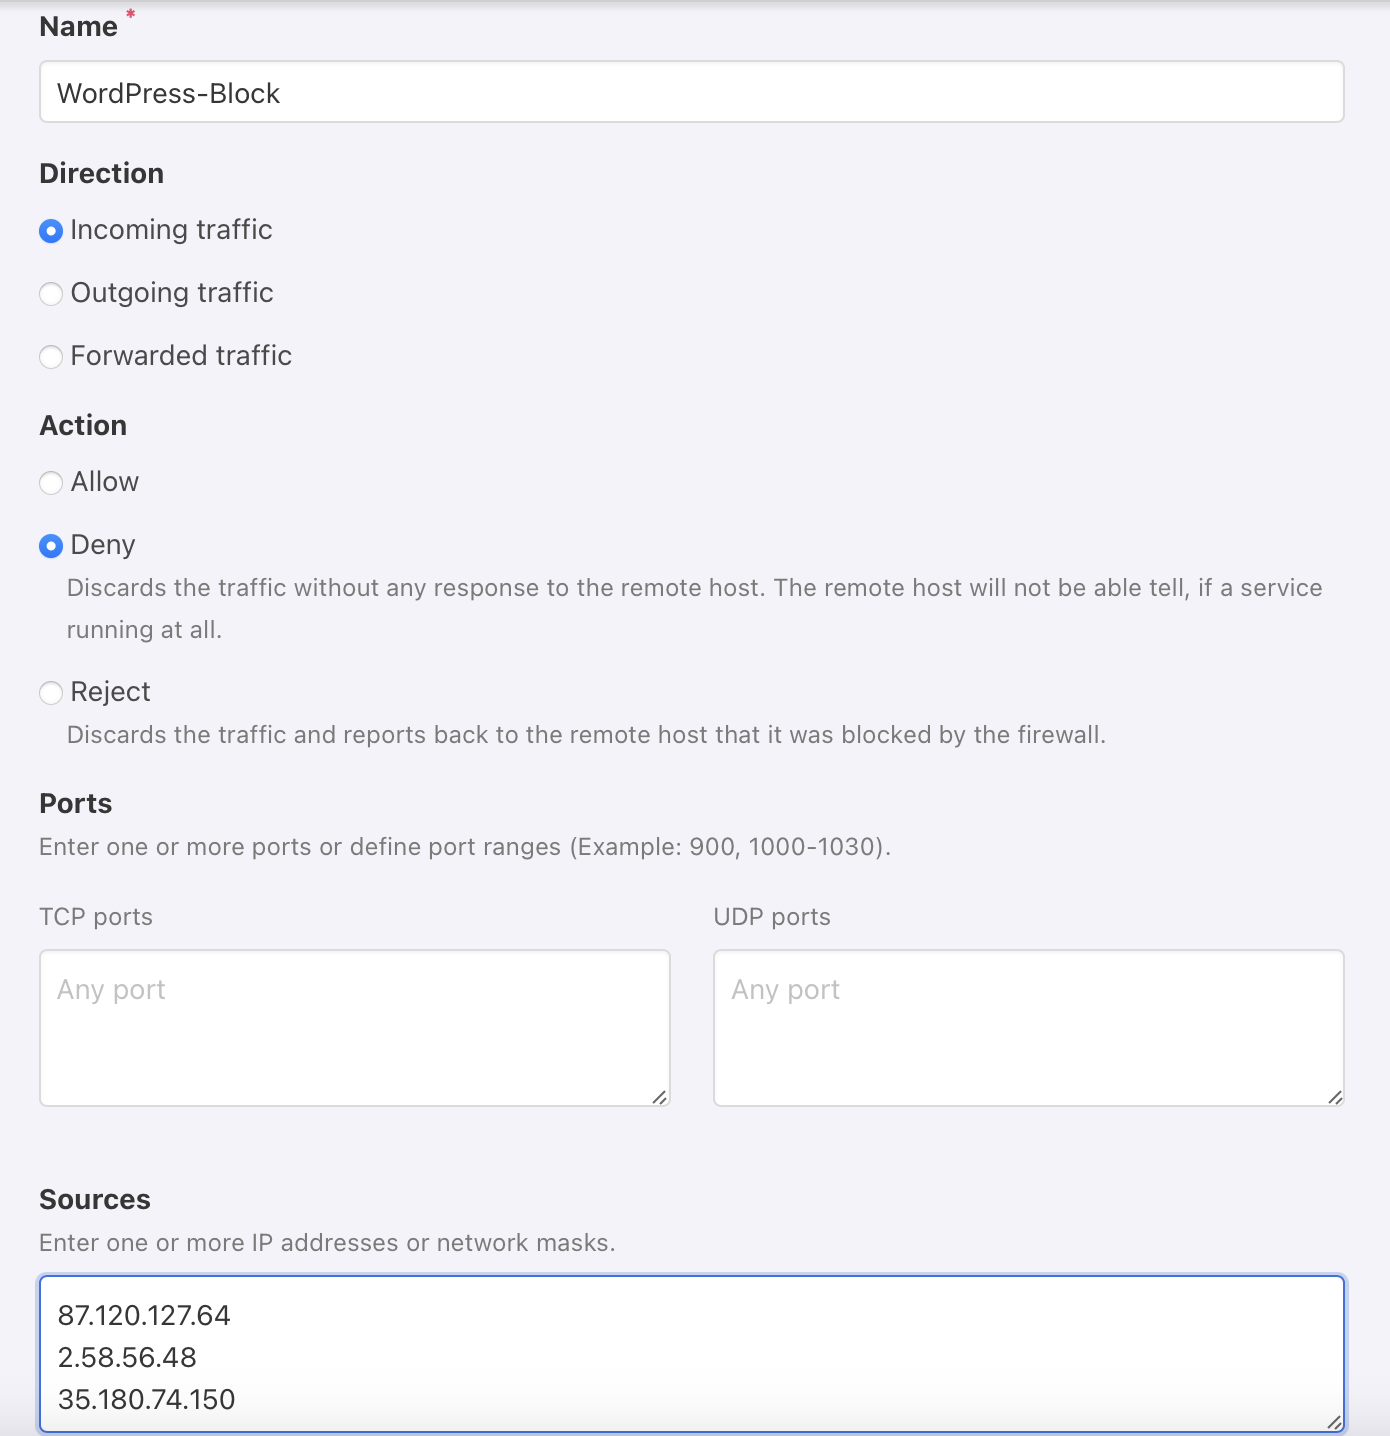This screenshot has height=1436, width=1390.
Task: Click the Ports section heading
Action: (76, 803)
